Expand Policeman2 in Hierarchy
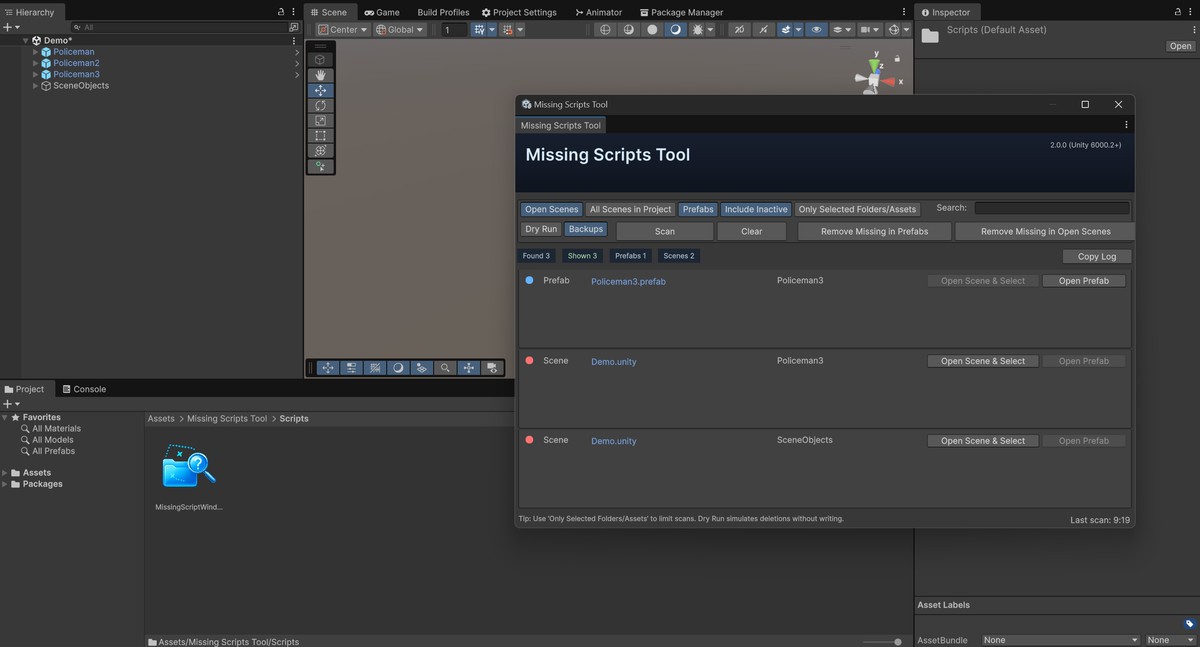This screenshot has width=1200, height=647. [x=36, y=63]
